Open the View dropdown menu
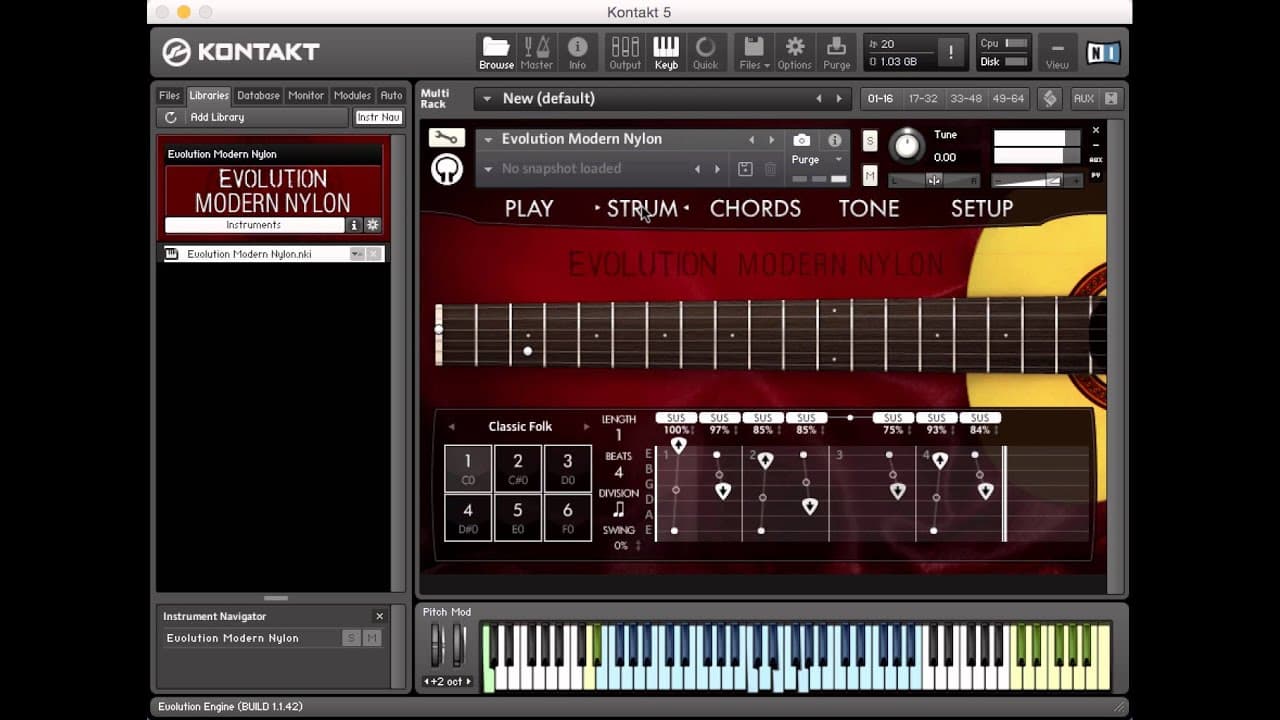1280x720 pixels. coord(1057,52)
